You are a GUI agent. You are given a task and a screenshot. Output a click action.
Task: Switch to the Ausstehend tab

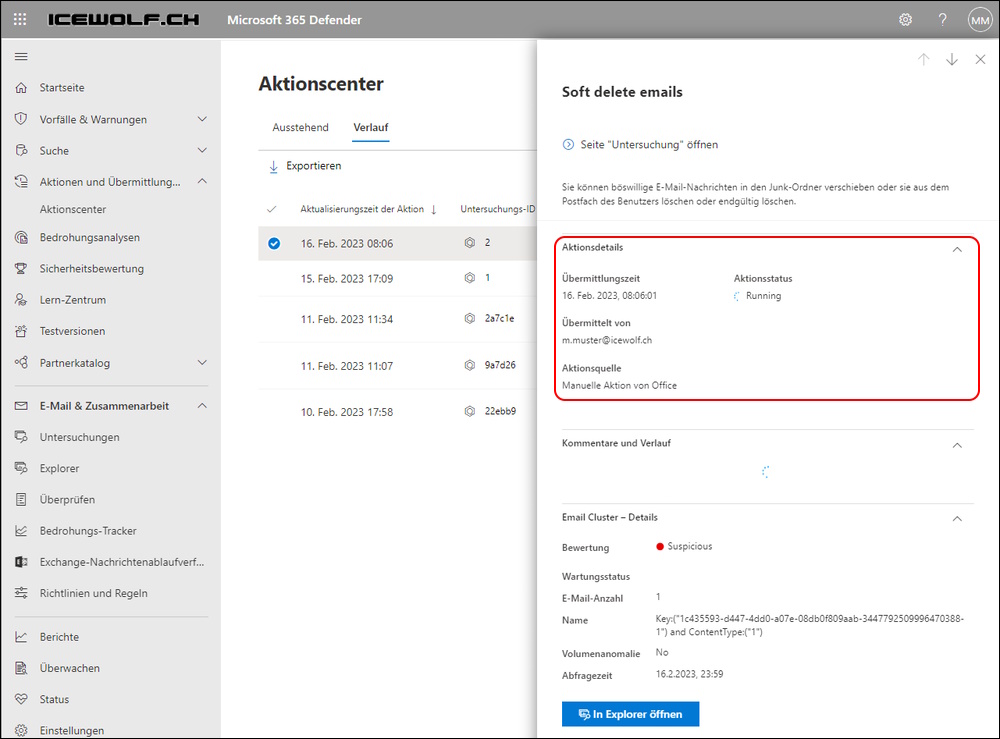[x=300, y=127]
